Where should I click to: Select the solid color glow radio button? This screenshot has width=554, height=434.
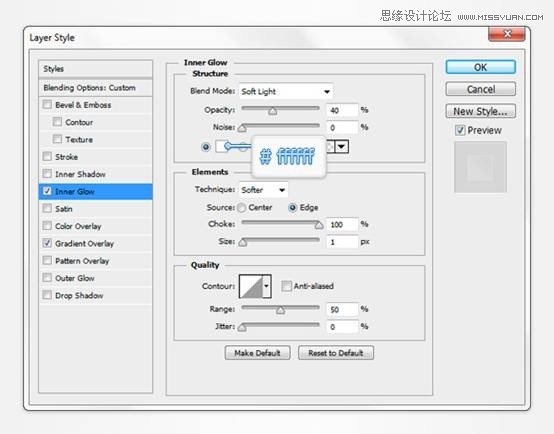[x=206, y=147]
